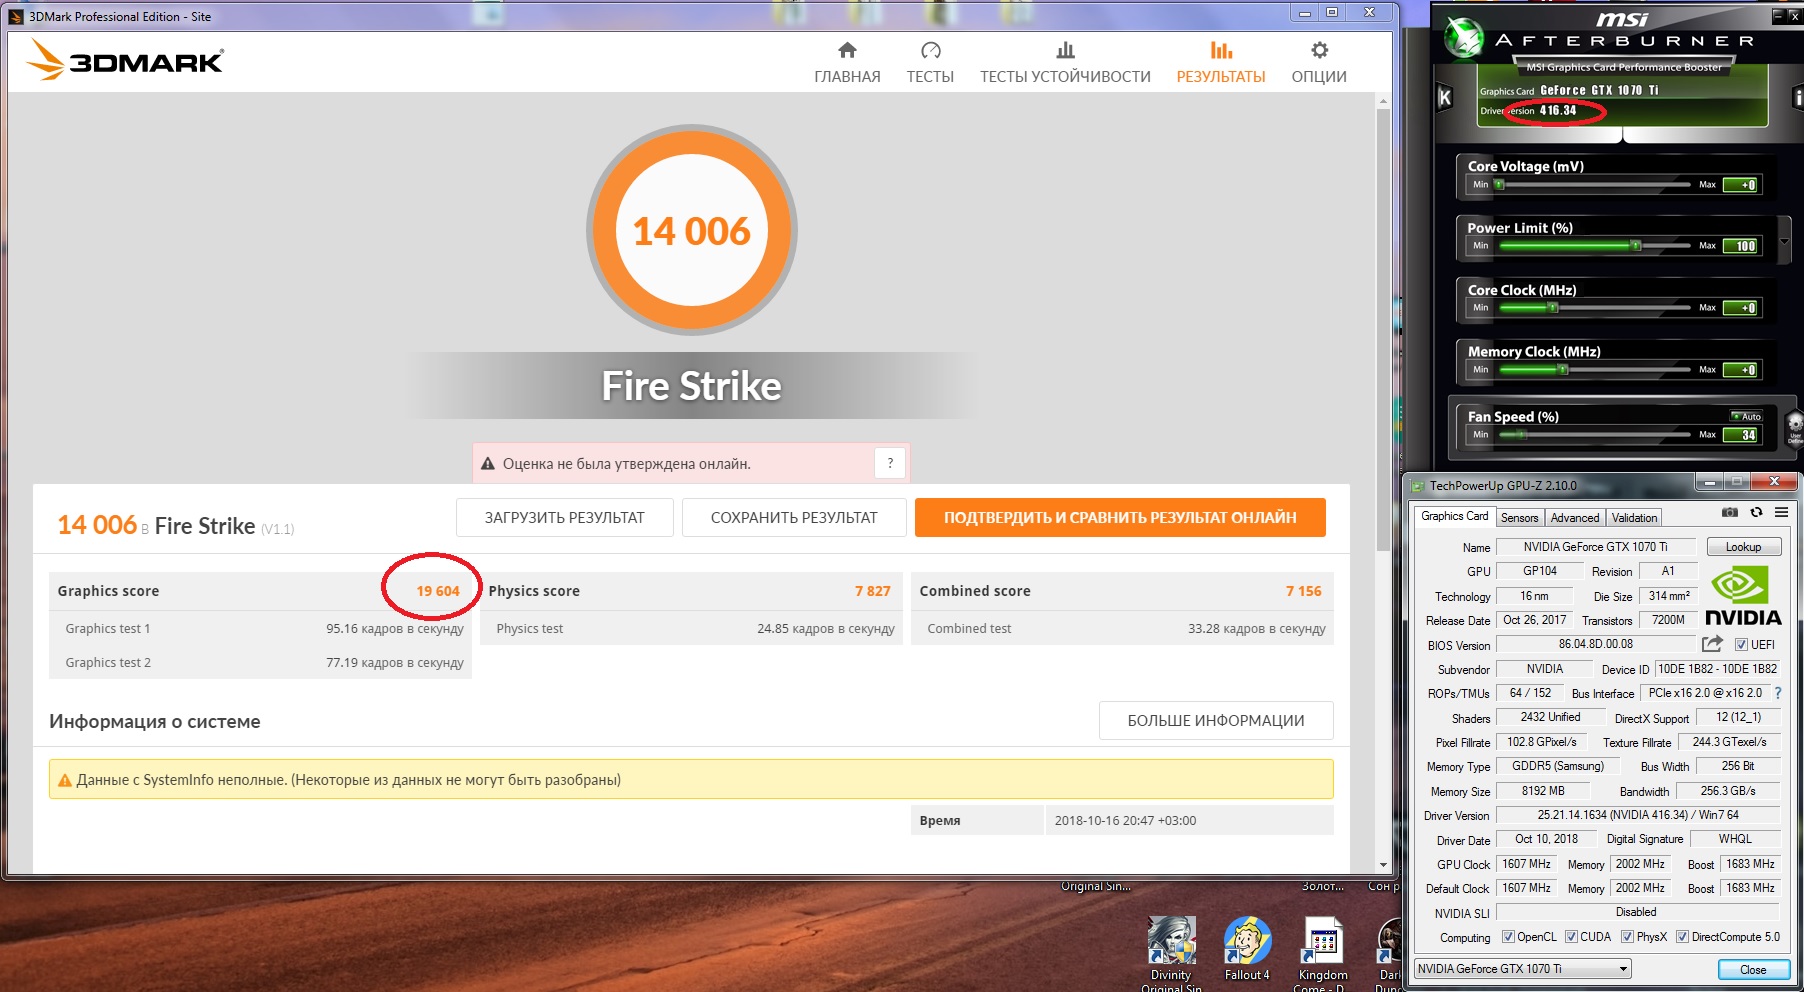Toggle the Fan Speed Auto button
Viewport: 1804px width, 992px height.
click(x=1747, y=416)
